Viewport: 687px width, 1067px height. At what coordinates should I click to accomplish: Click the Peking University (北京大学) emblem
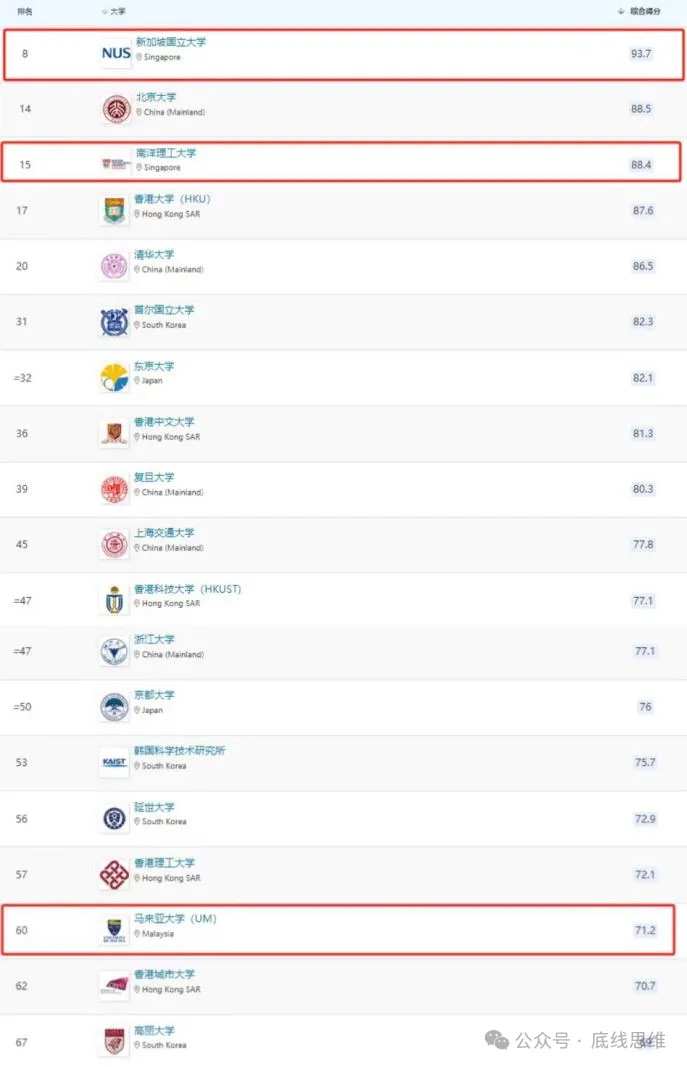[x=115, y=109]
